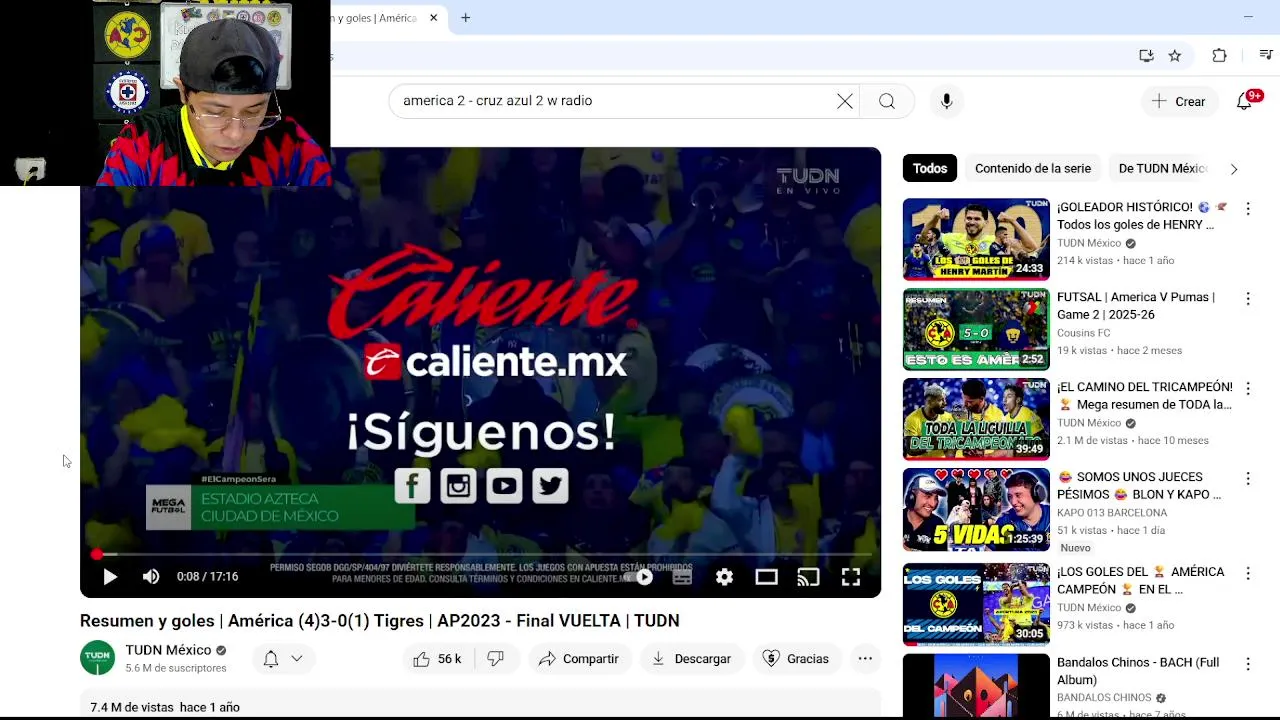Open the TUDN México channel avatar

(x=98, y=658)
